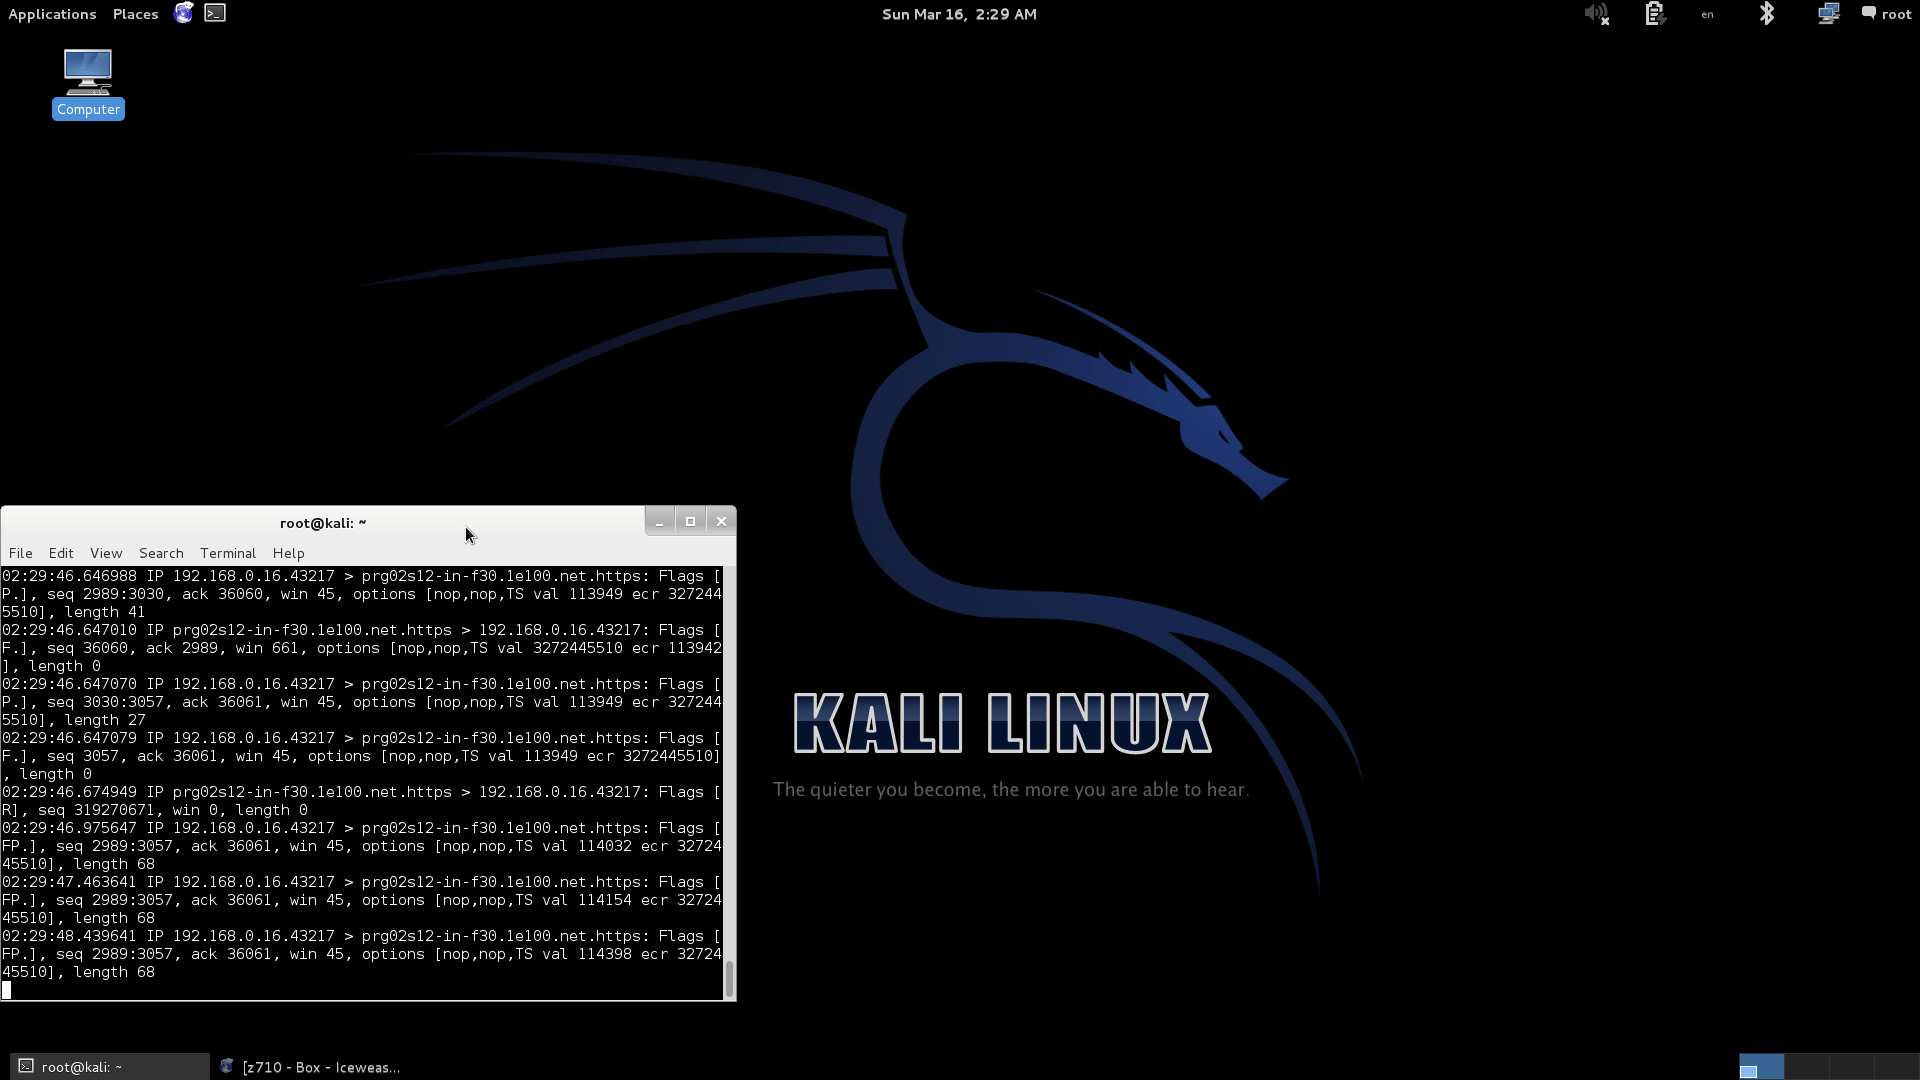Image resolution: width=1920 pixels, height=1080 pixels.
Task: Switch to root@kali taskbar entry
Action: point(110,1067)
